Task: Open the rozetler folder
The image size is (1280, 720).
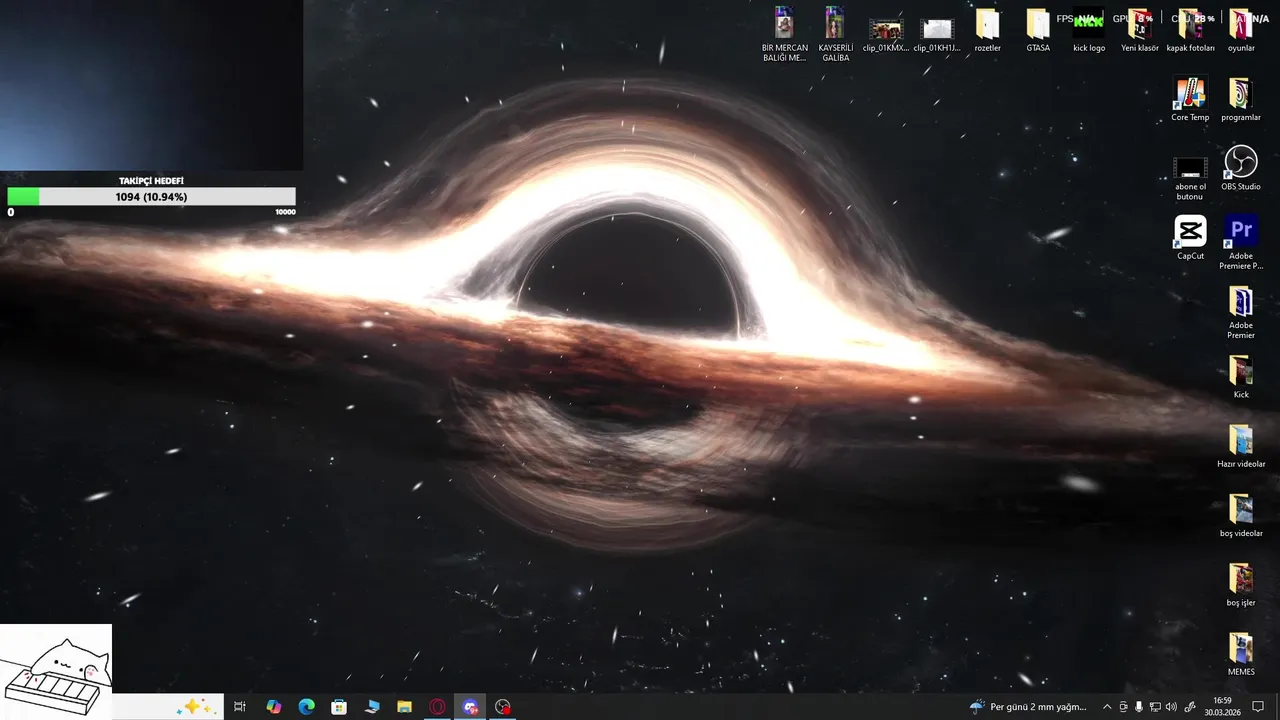Action: (x=987, y=31)
